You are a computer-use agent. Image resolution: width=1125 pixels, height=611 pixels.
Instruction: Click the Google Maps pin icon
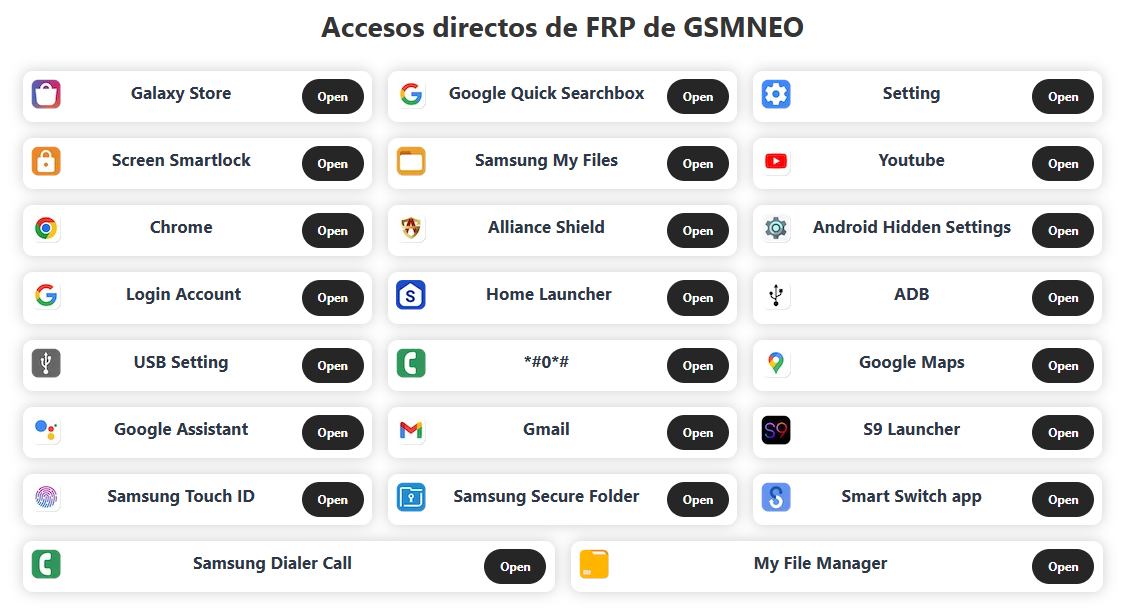pyautogui.click(x=776, y=363)
